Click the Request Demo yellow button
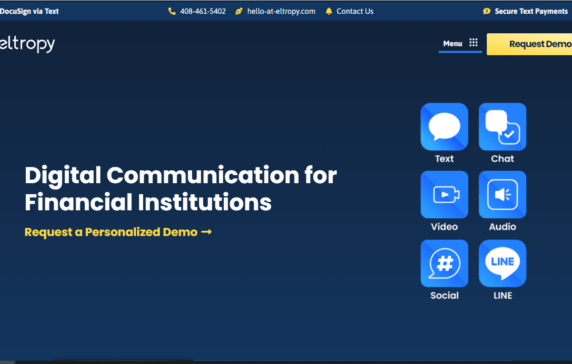The height and width of the screenshot is (364, 572). click(x=529, y=44)
